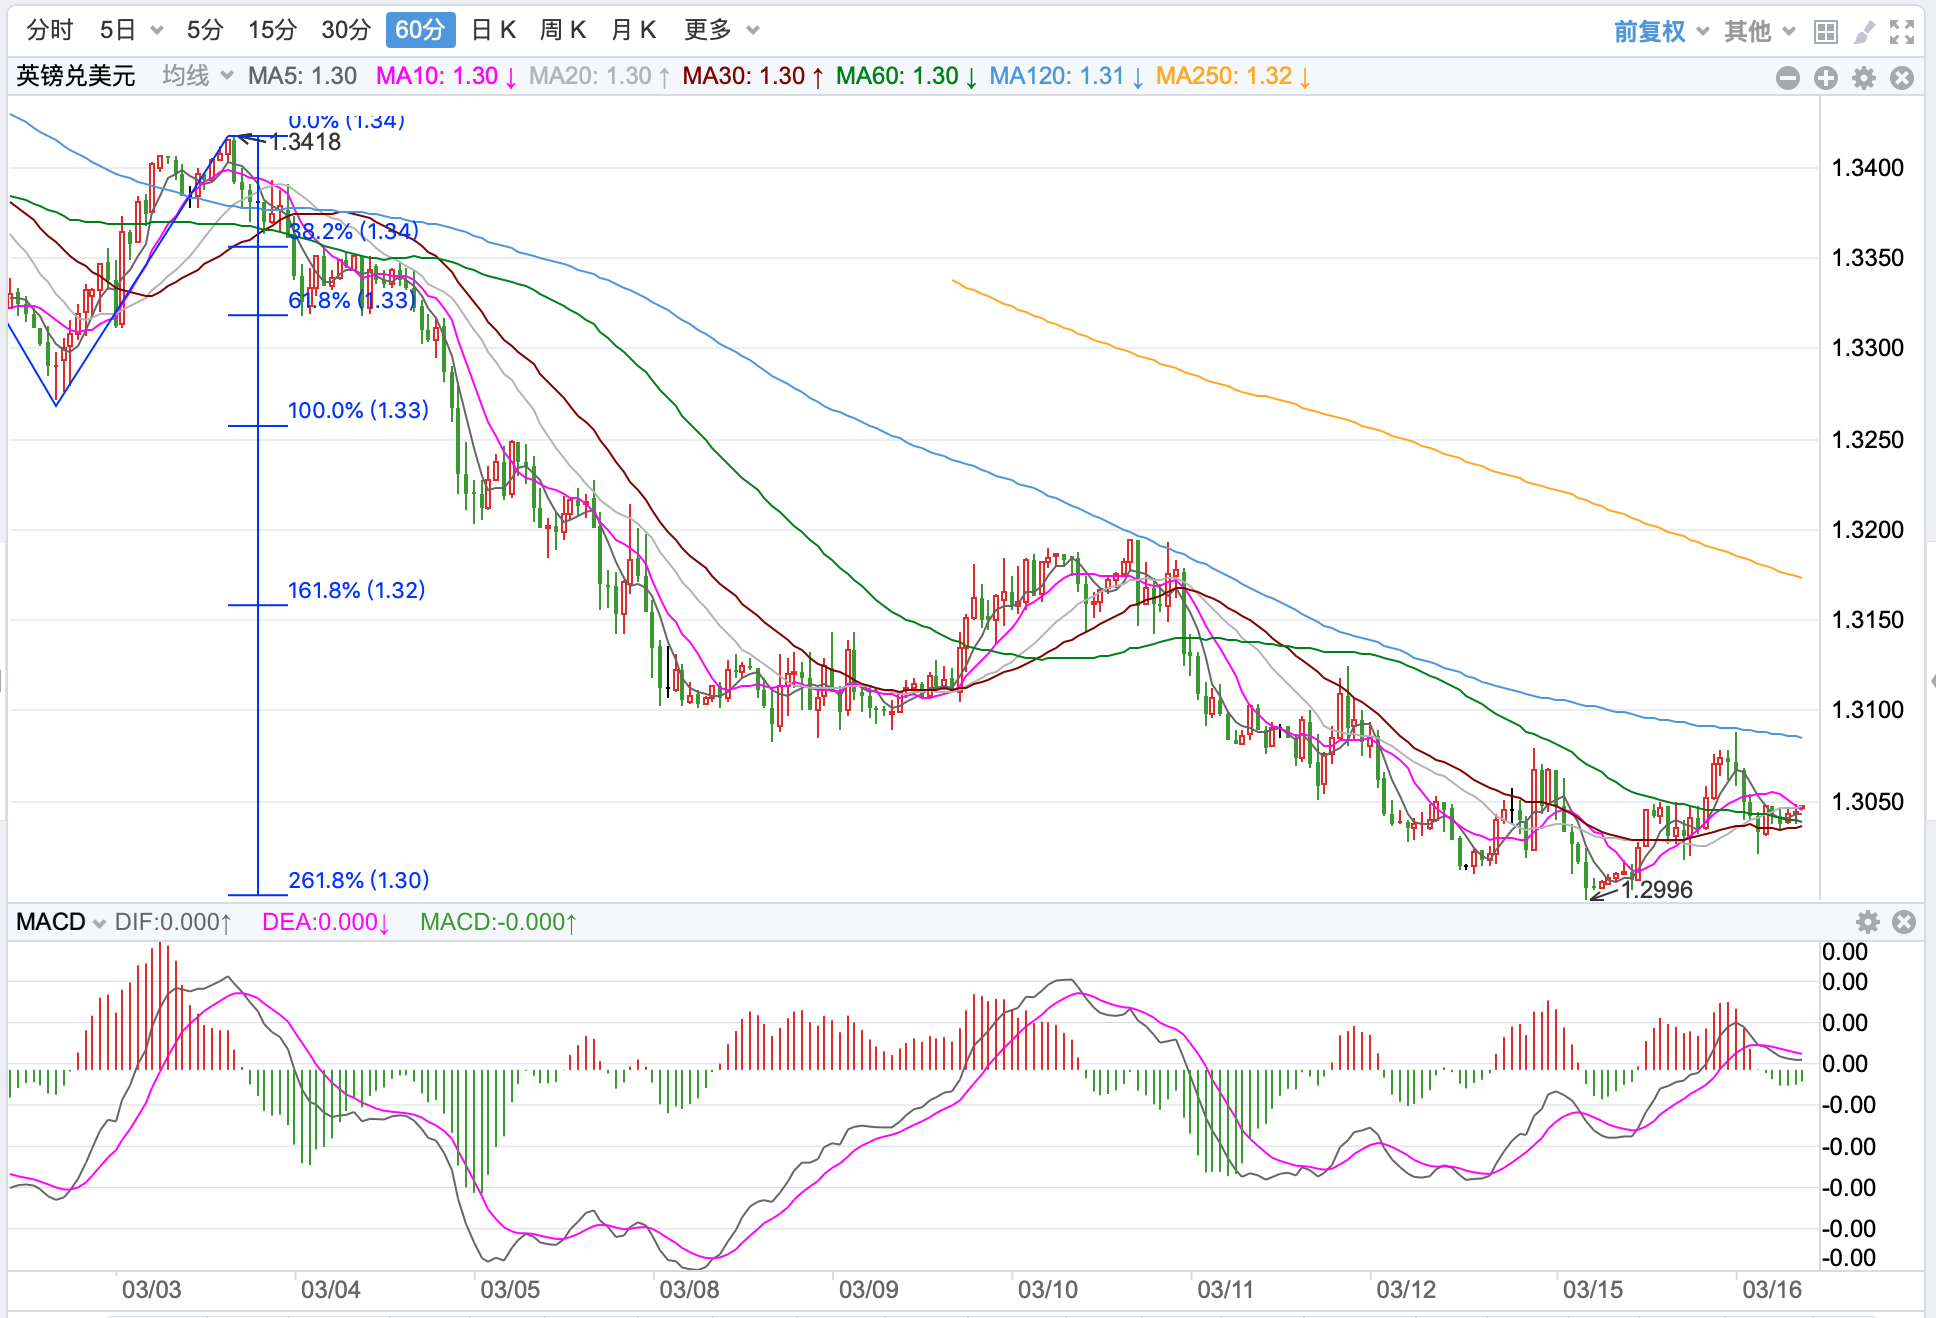Viewport: 1936px width, 1318px height.
Task: Close the MACD indicator panel
Action: (1904, 922)
